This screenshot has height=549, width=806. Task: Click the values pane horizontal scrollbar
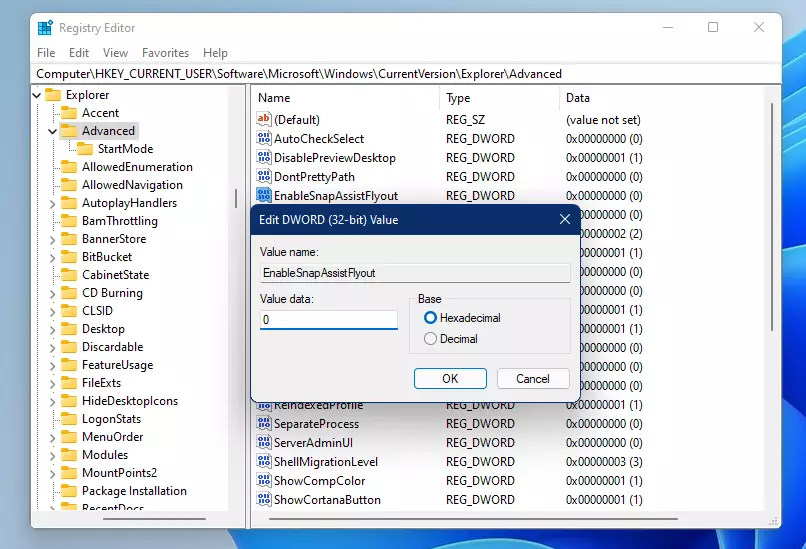(x=473, y=519)
